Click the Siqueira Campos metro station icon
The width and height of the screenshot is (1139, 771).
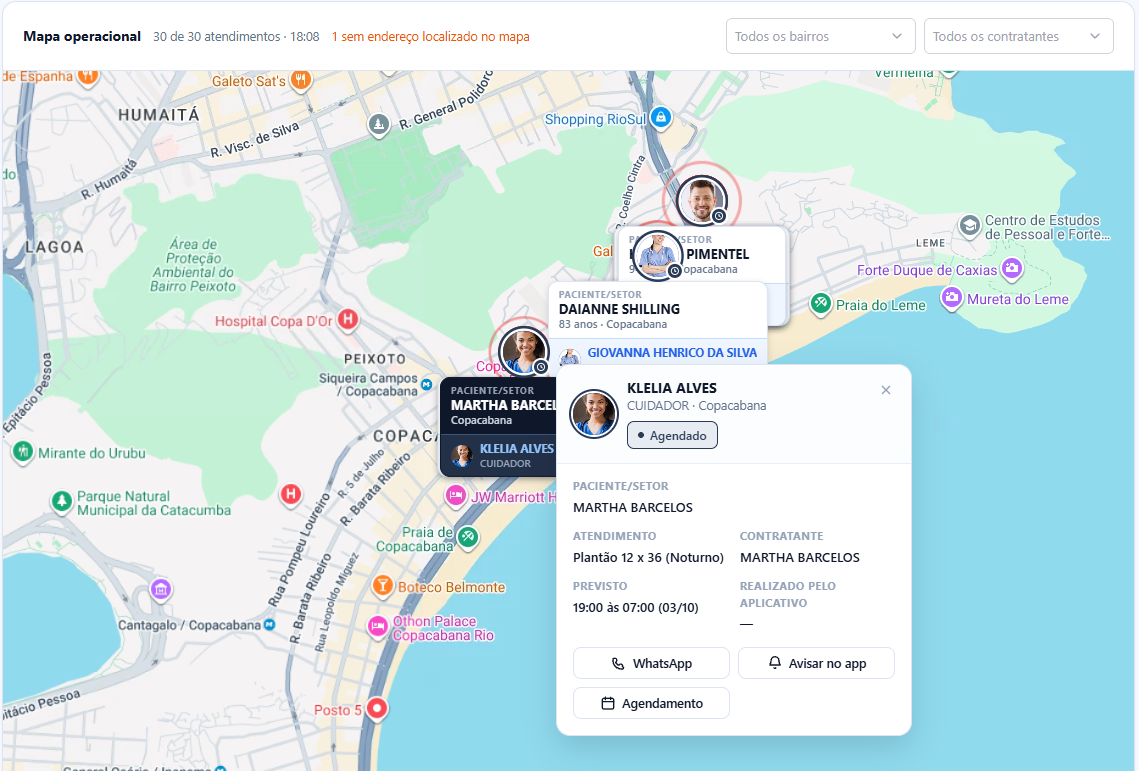click(x=426, y=384)
